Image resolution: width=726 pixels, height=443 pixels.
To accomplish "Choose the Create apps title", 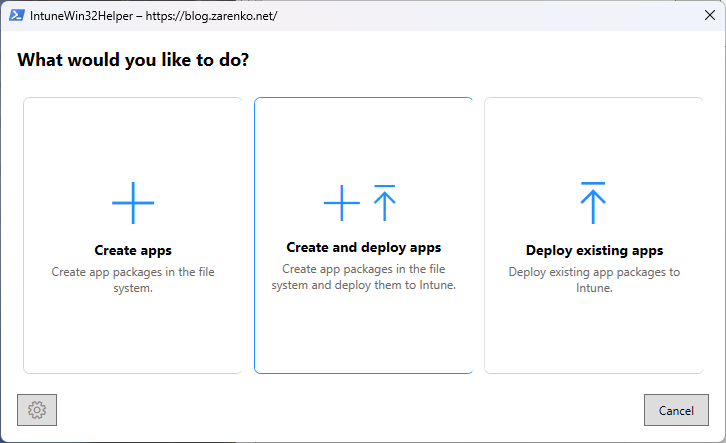I will tap(133, 250).
